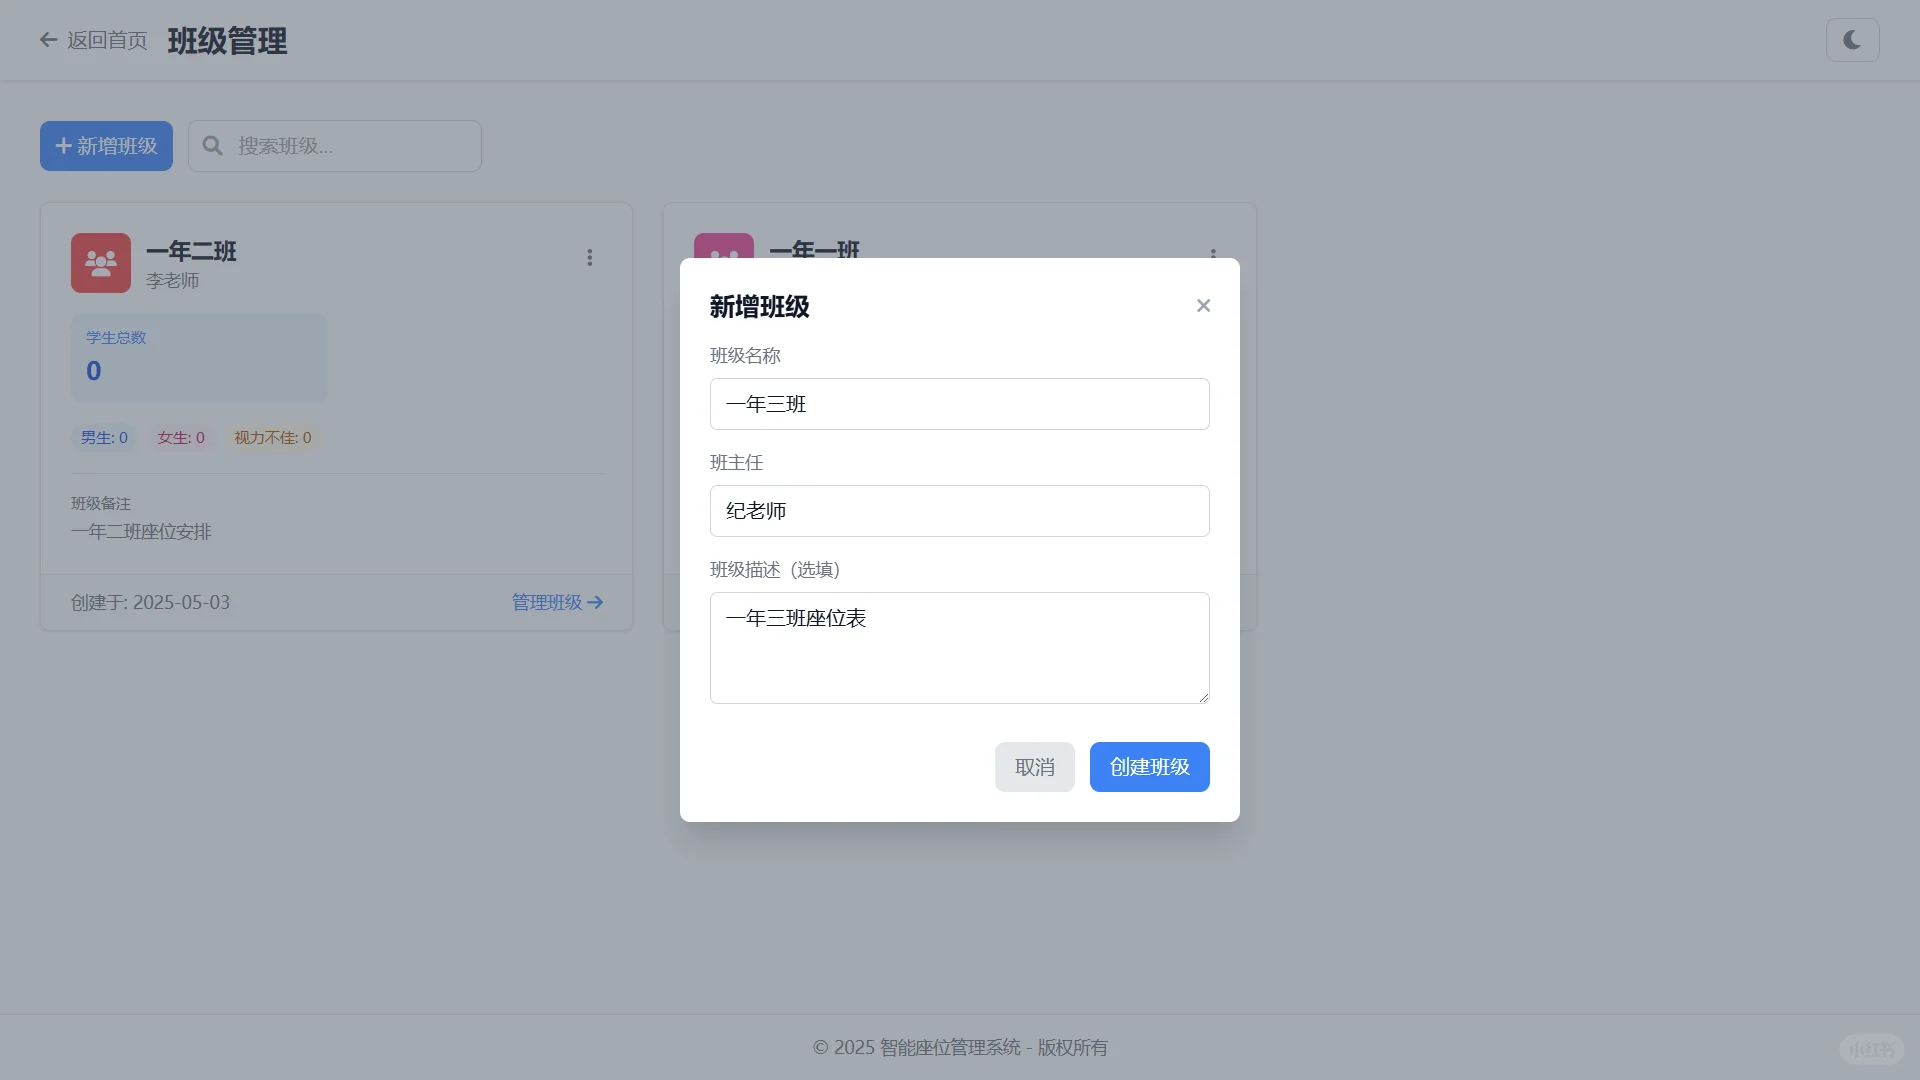The width and height of the screenshot is (1920, 1080).
Task: Click the 学生总数 stat box
Action: pyautogui.click(x=198, y=358)
